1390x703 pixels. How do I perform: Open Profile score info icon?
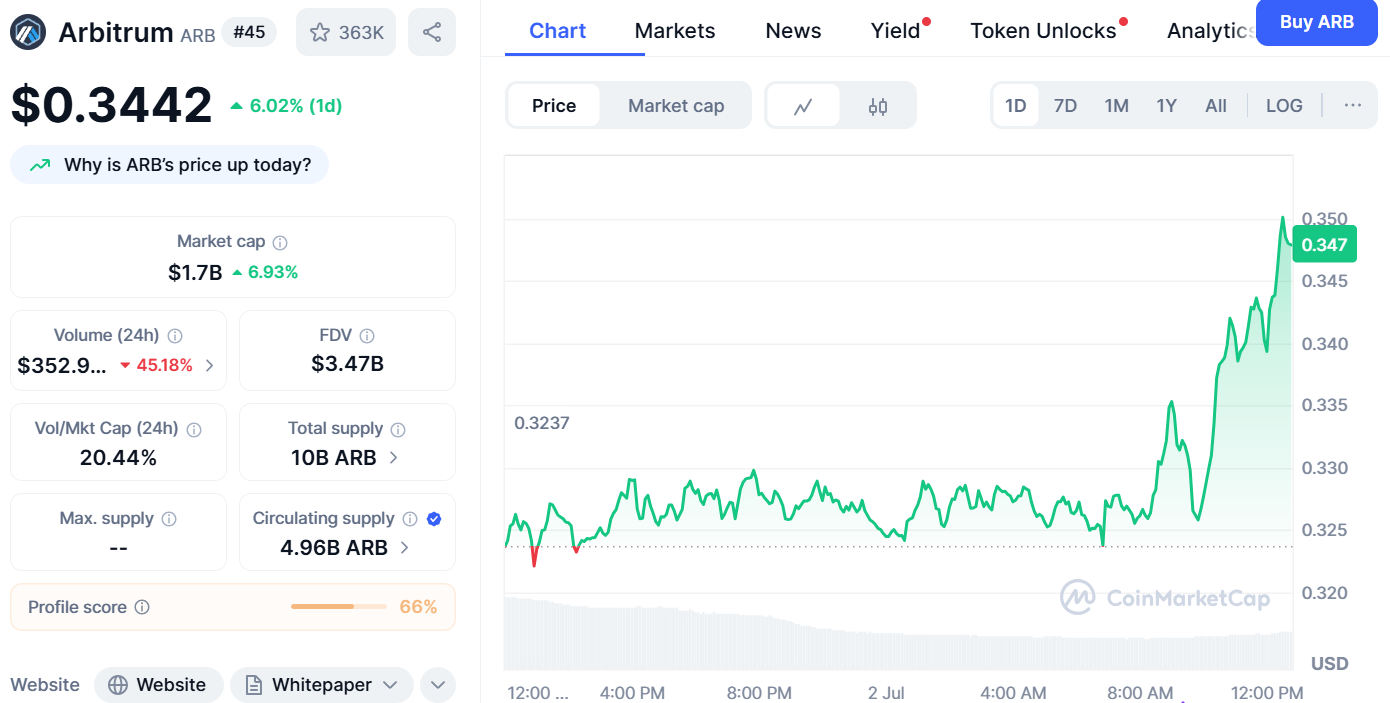[142, 607]
